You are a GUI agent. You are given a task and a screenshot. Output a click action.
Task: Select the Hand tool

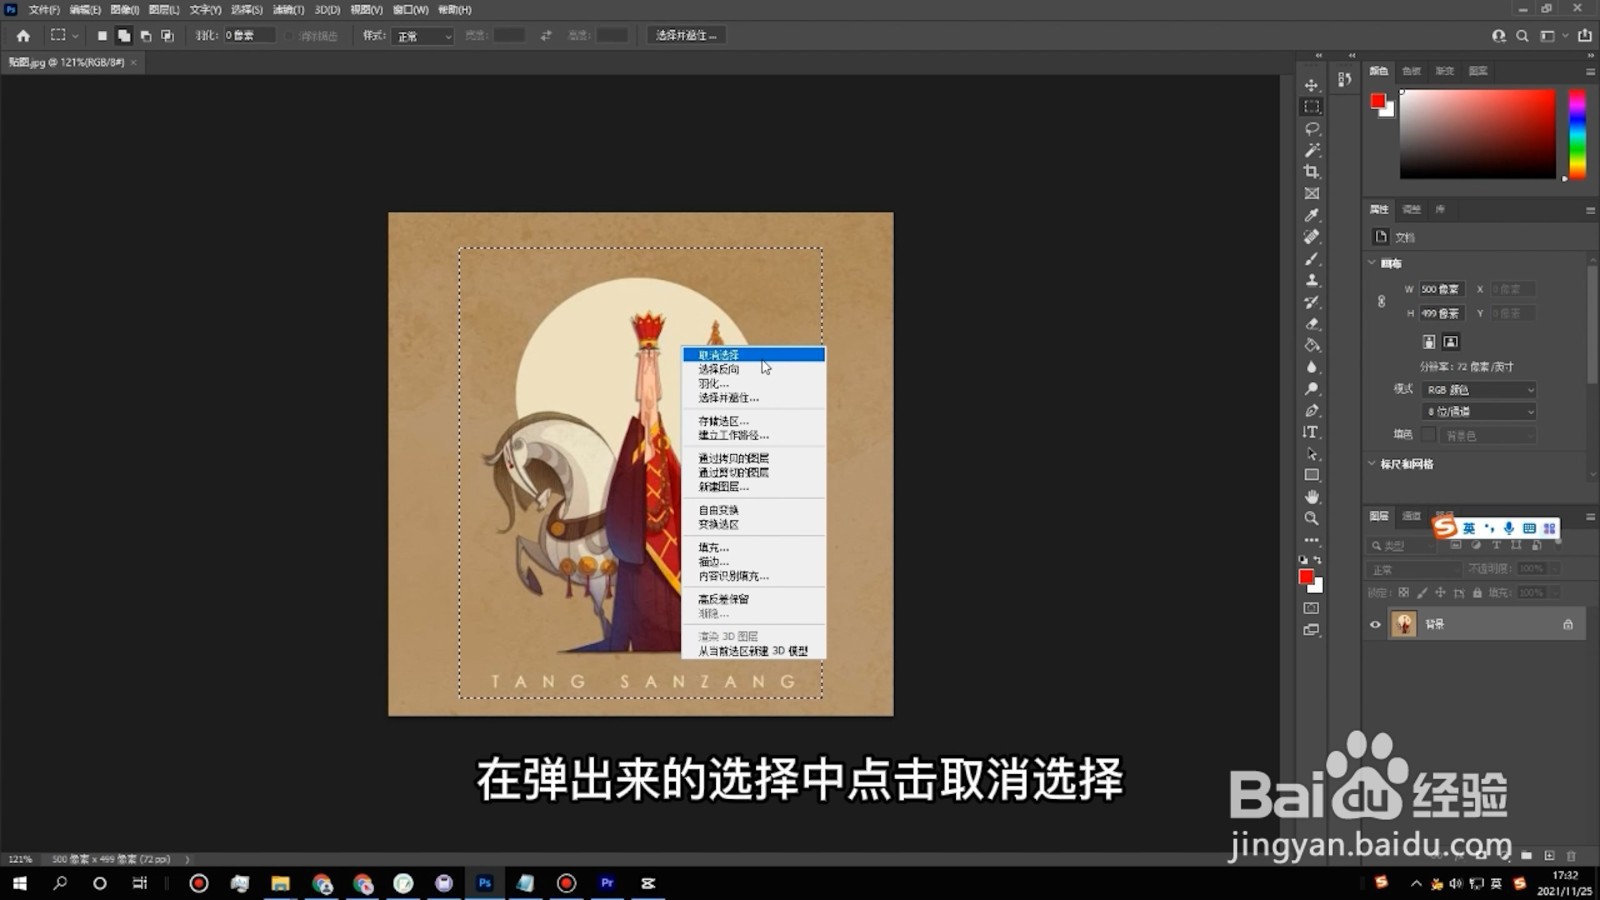[1312, 497]
